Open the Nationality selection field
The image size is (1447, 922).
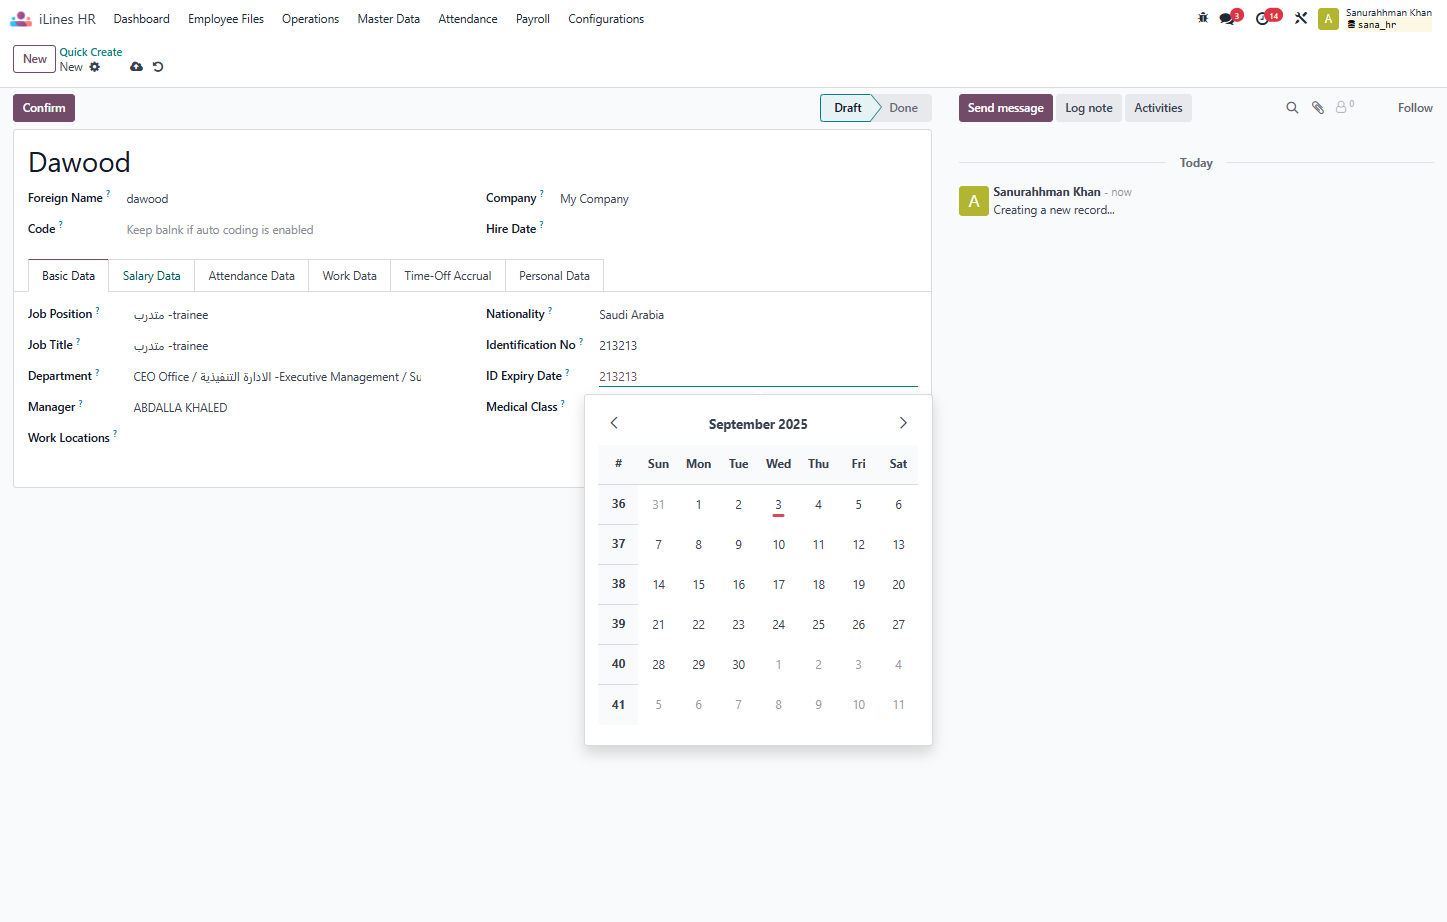(x=758, y=315)
